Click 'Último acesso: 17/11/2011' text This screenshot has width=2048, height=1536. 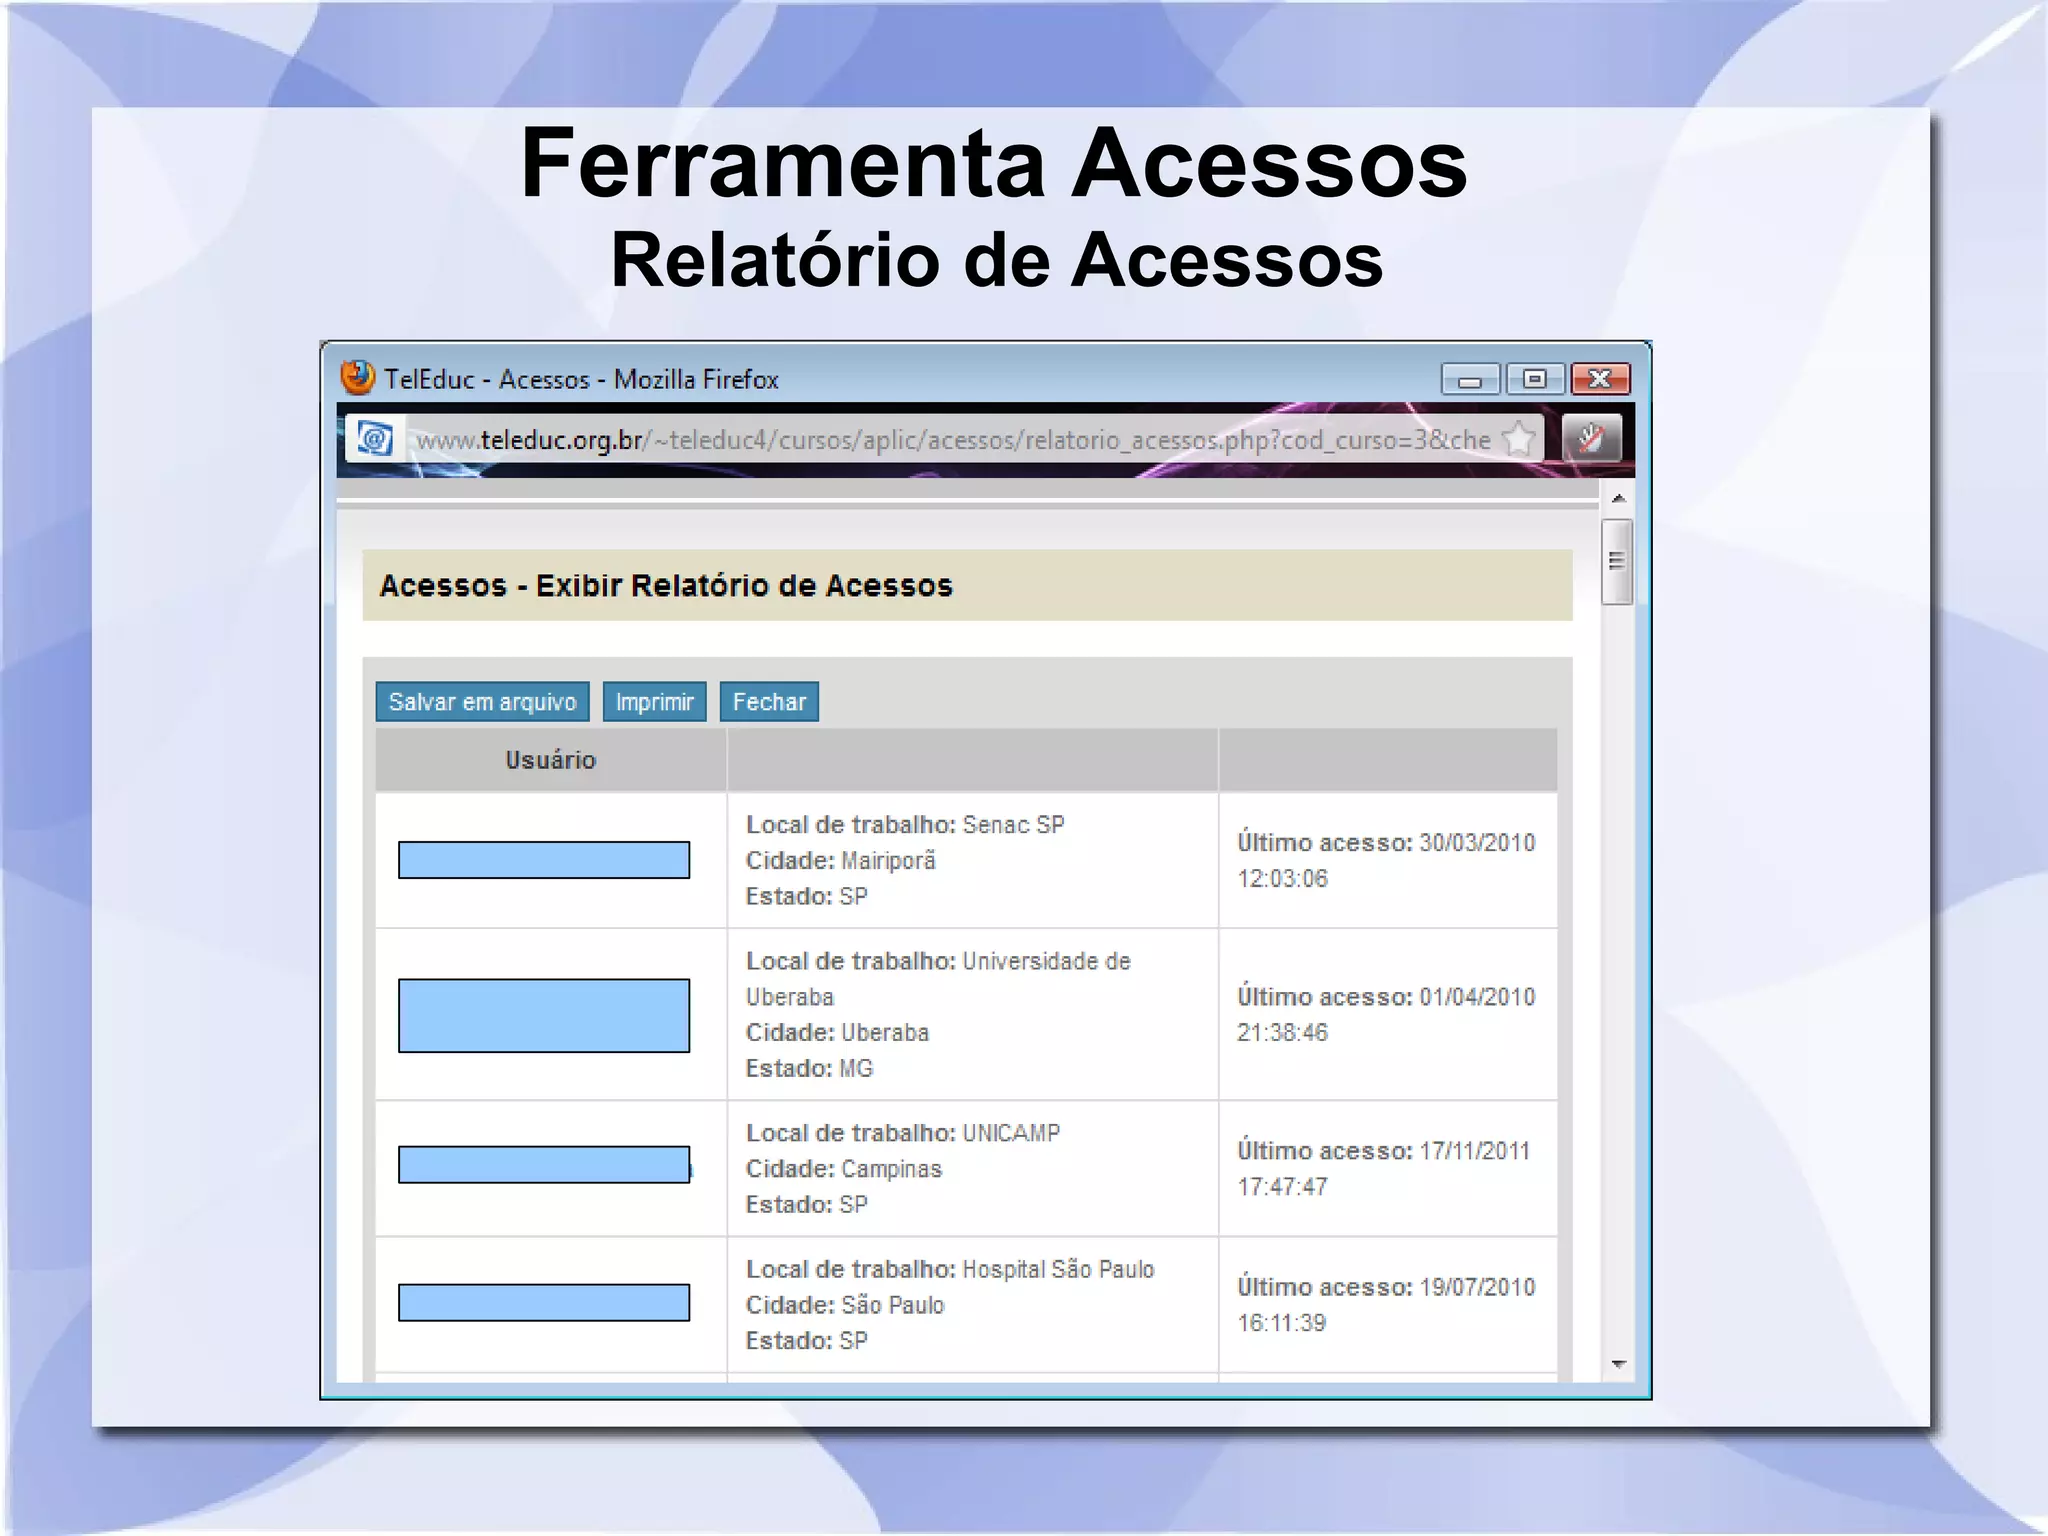coord(1384,1150)
